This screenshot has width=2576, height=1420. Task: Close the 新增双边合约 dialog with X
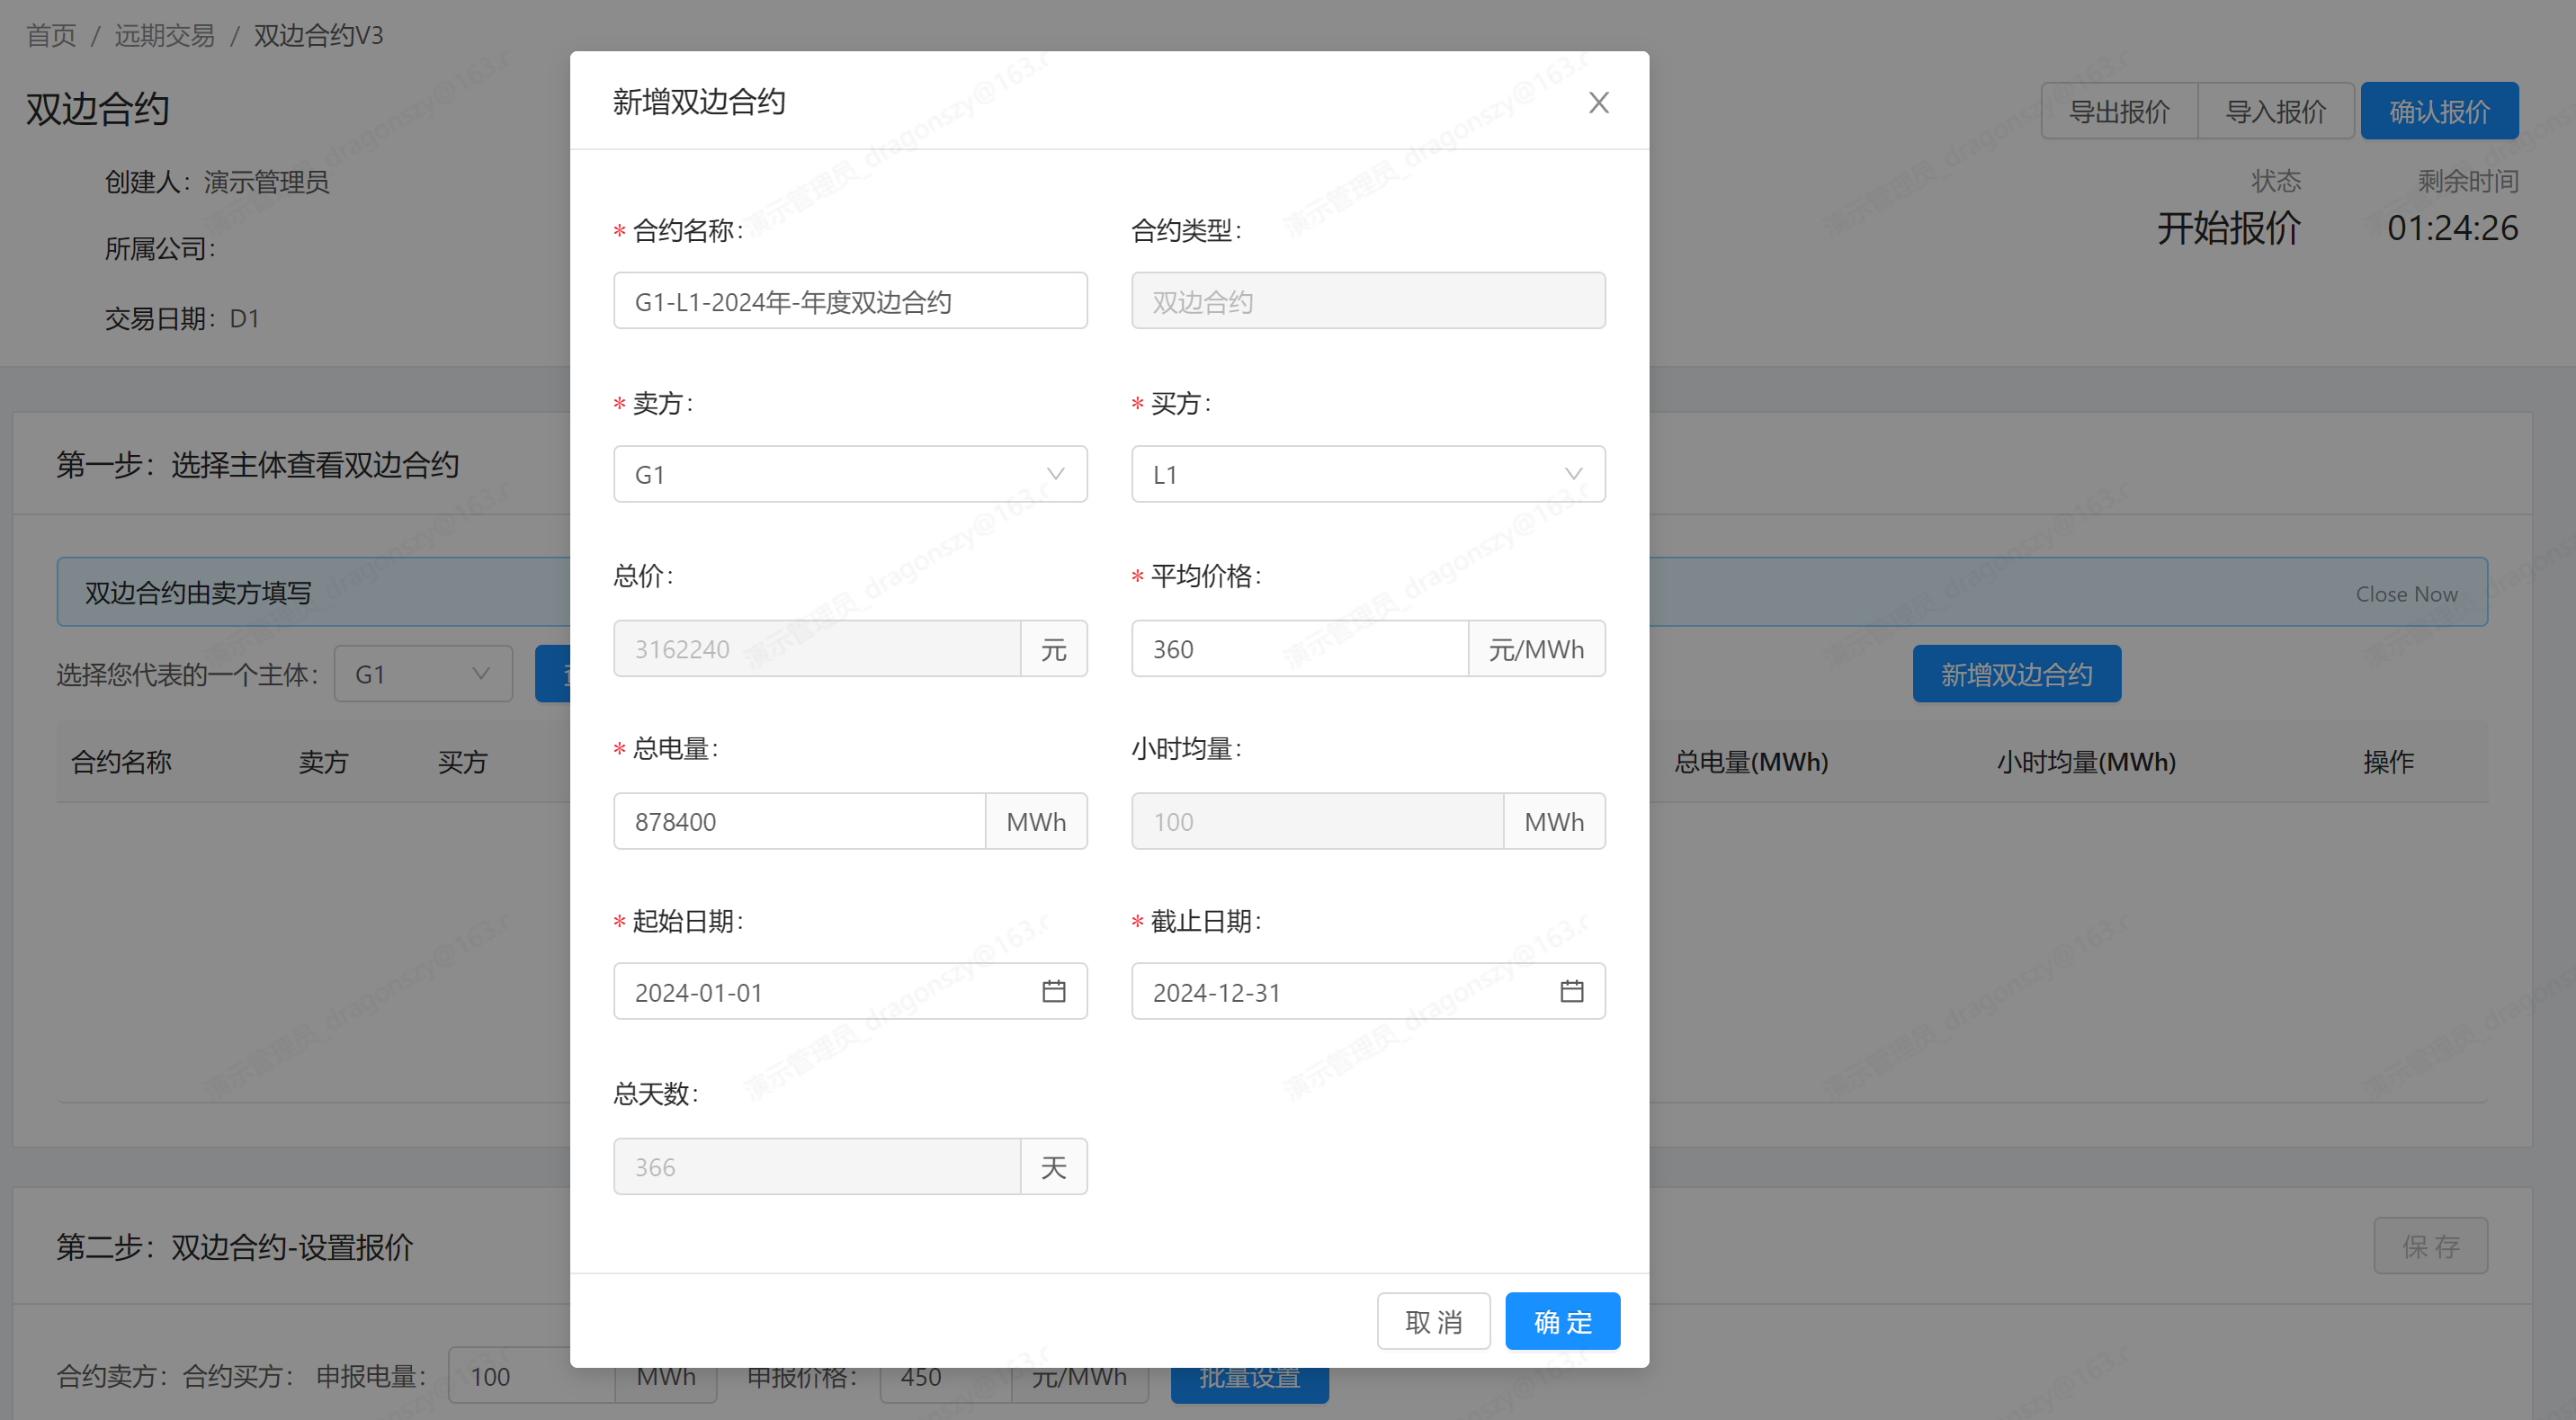tap(1598, 102)
